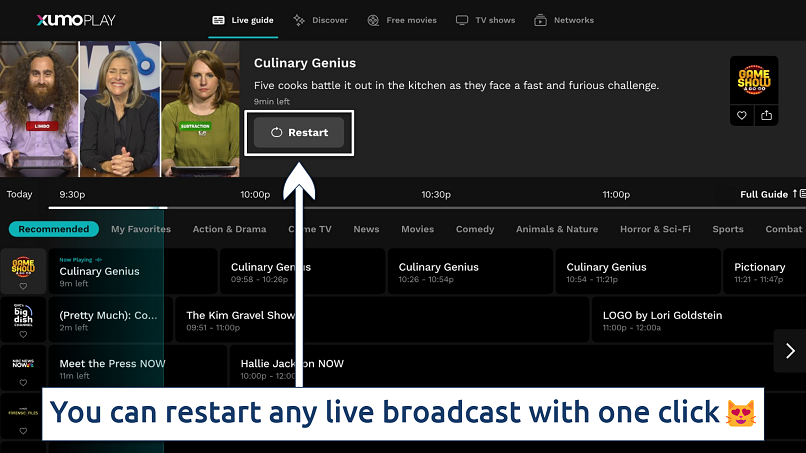Open the Full Guide

pos(772,194)
